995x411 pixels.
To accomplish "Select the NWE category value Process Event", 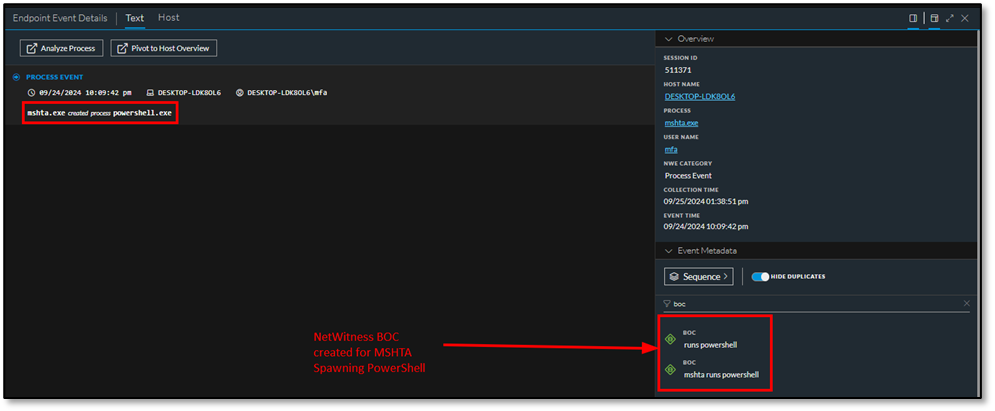I will [x=688, y=176].
